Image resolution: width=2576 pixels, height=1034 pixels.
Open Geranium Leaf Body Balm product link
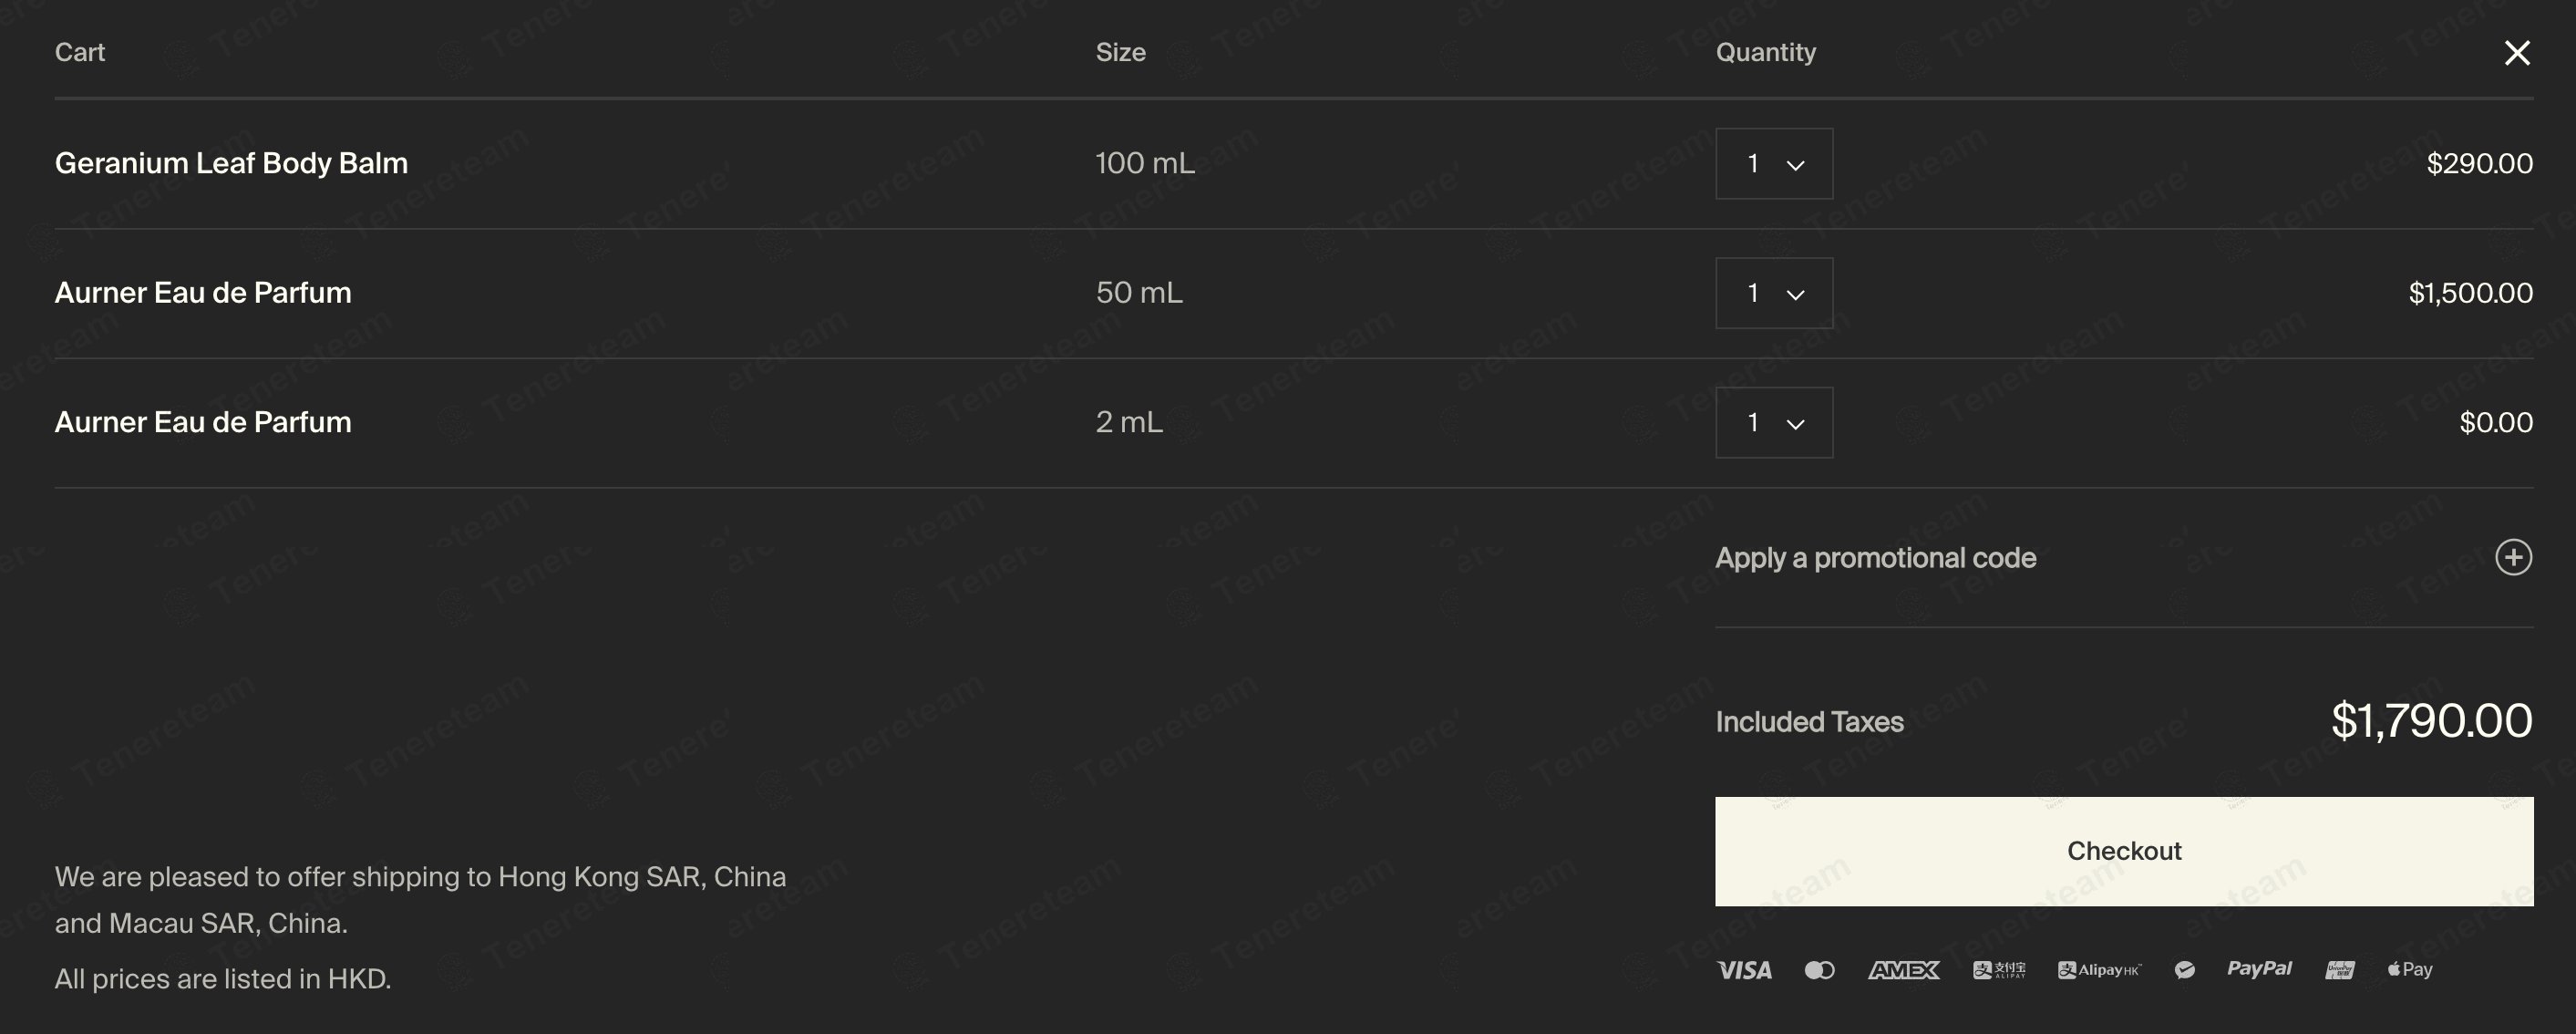coord(231,163)
